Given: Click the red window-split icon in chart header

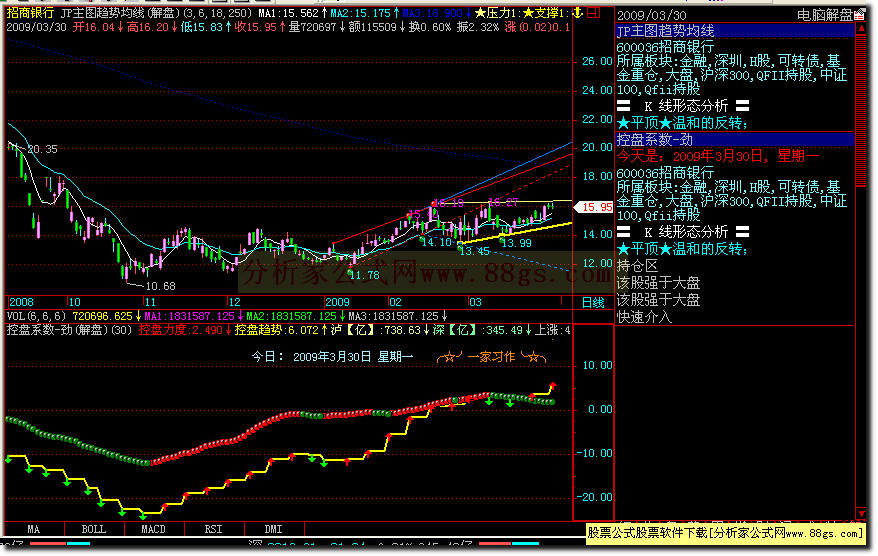Looking at the screenshot, I should coord(593,12).
